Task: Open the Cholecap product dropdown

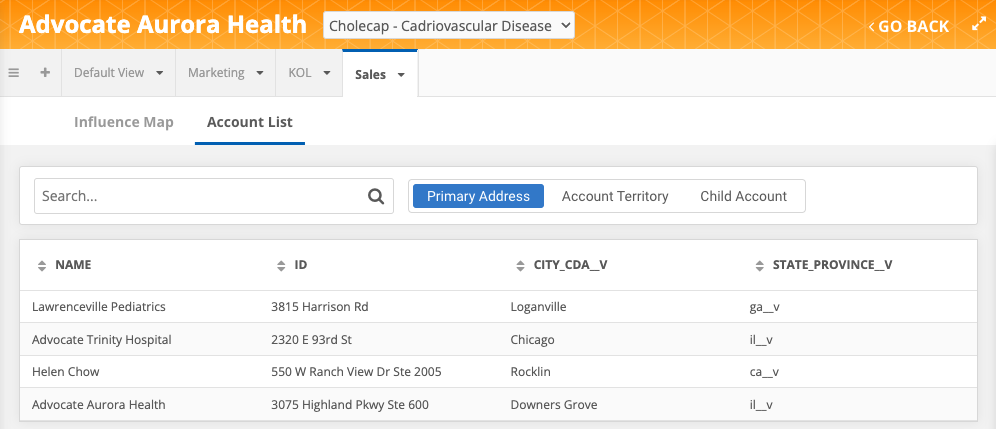Action: tap(449, 26)
